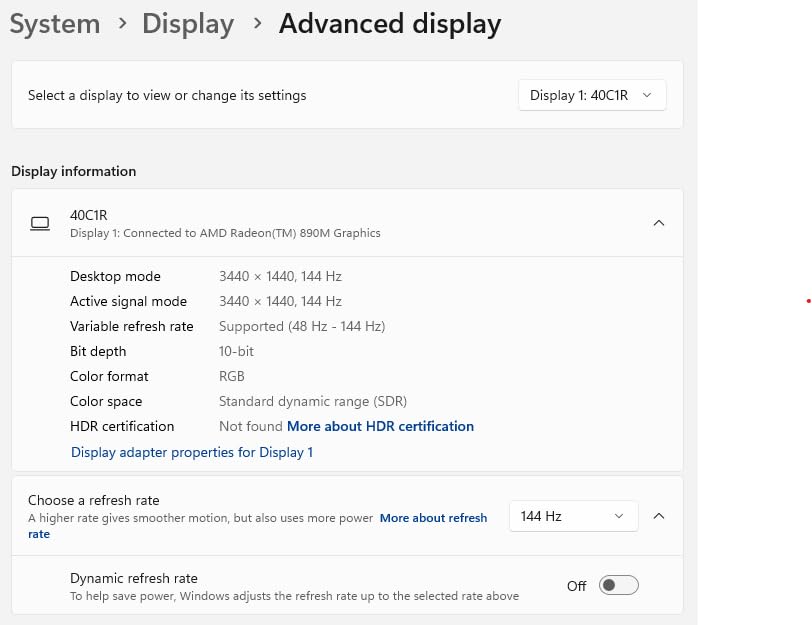Go to Display using the breadcrumb
This screenshot has height=625, width=812.
point(188,23)
